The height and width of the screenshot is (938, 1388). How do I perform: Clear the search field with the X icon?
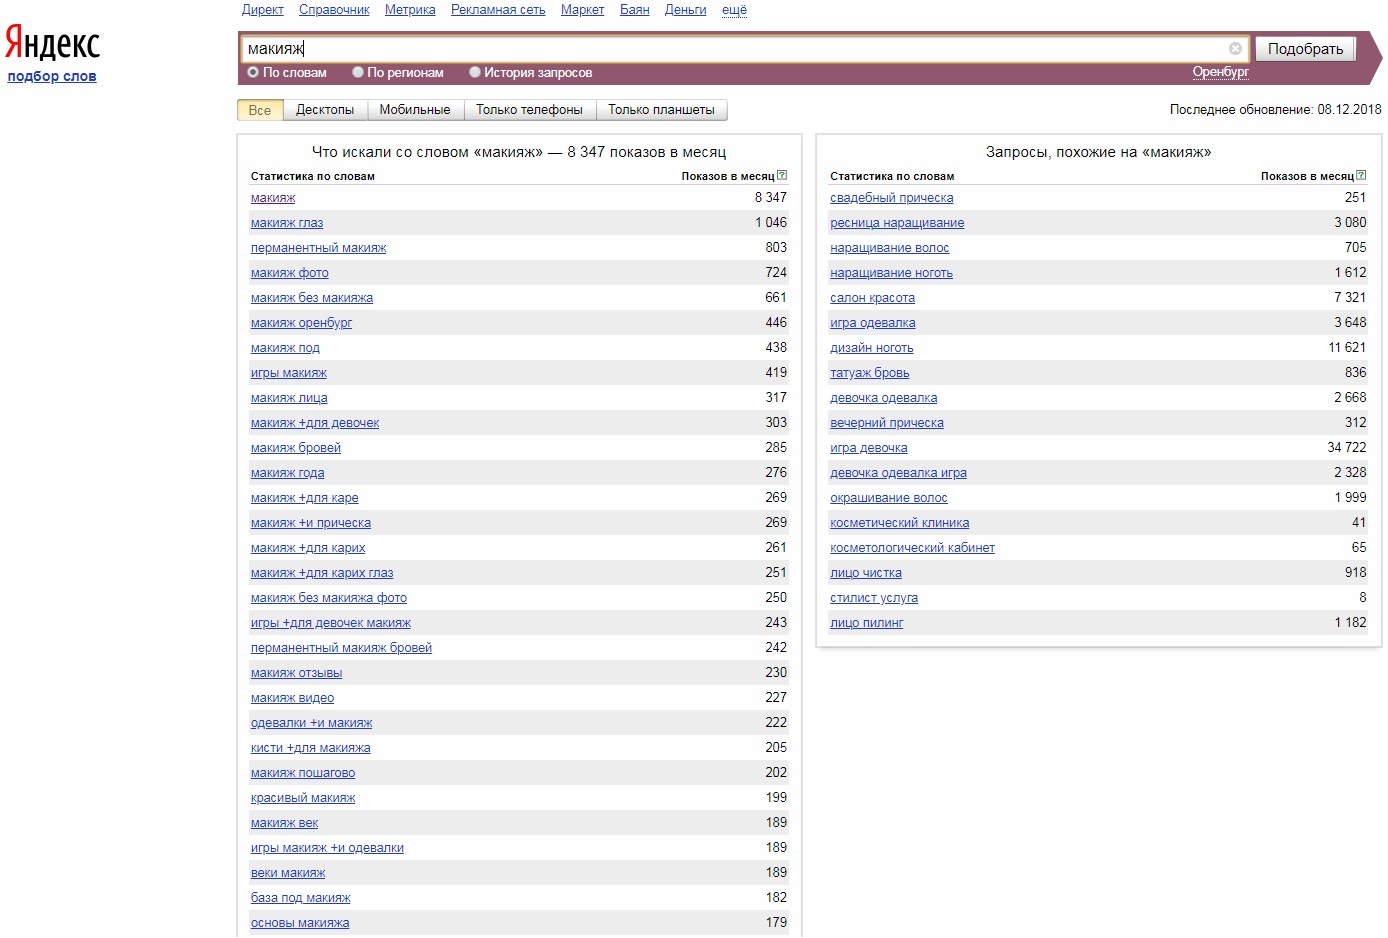(x=1235, y=48)
